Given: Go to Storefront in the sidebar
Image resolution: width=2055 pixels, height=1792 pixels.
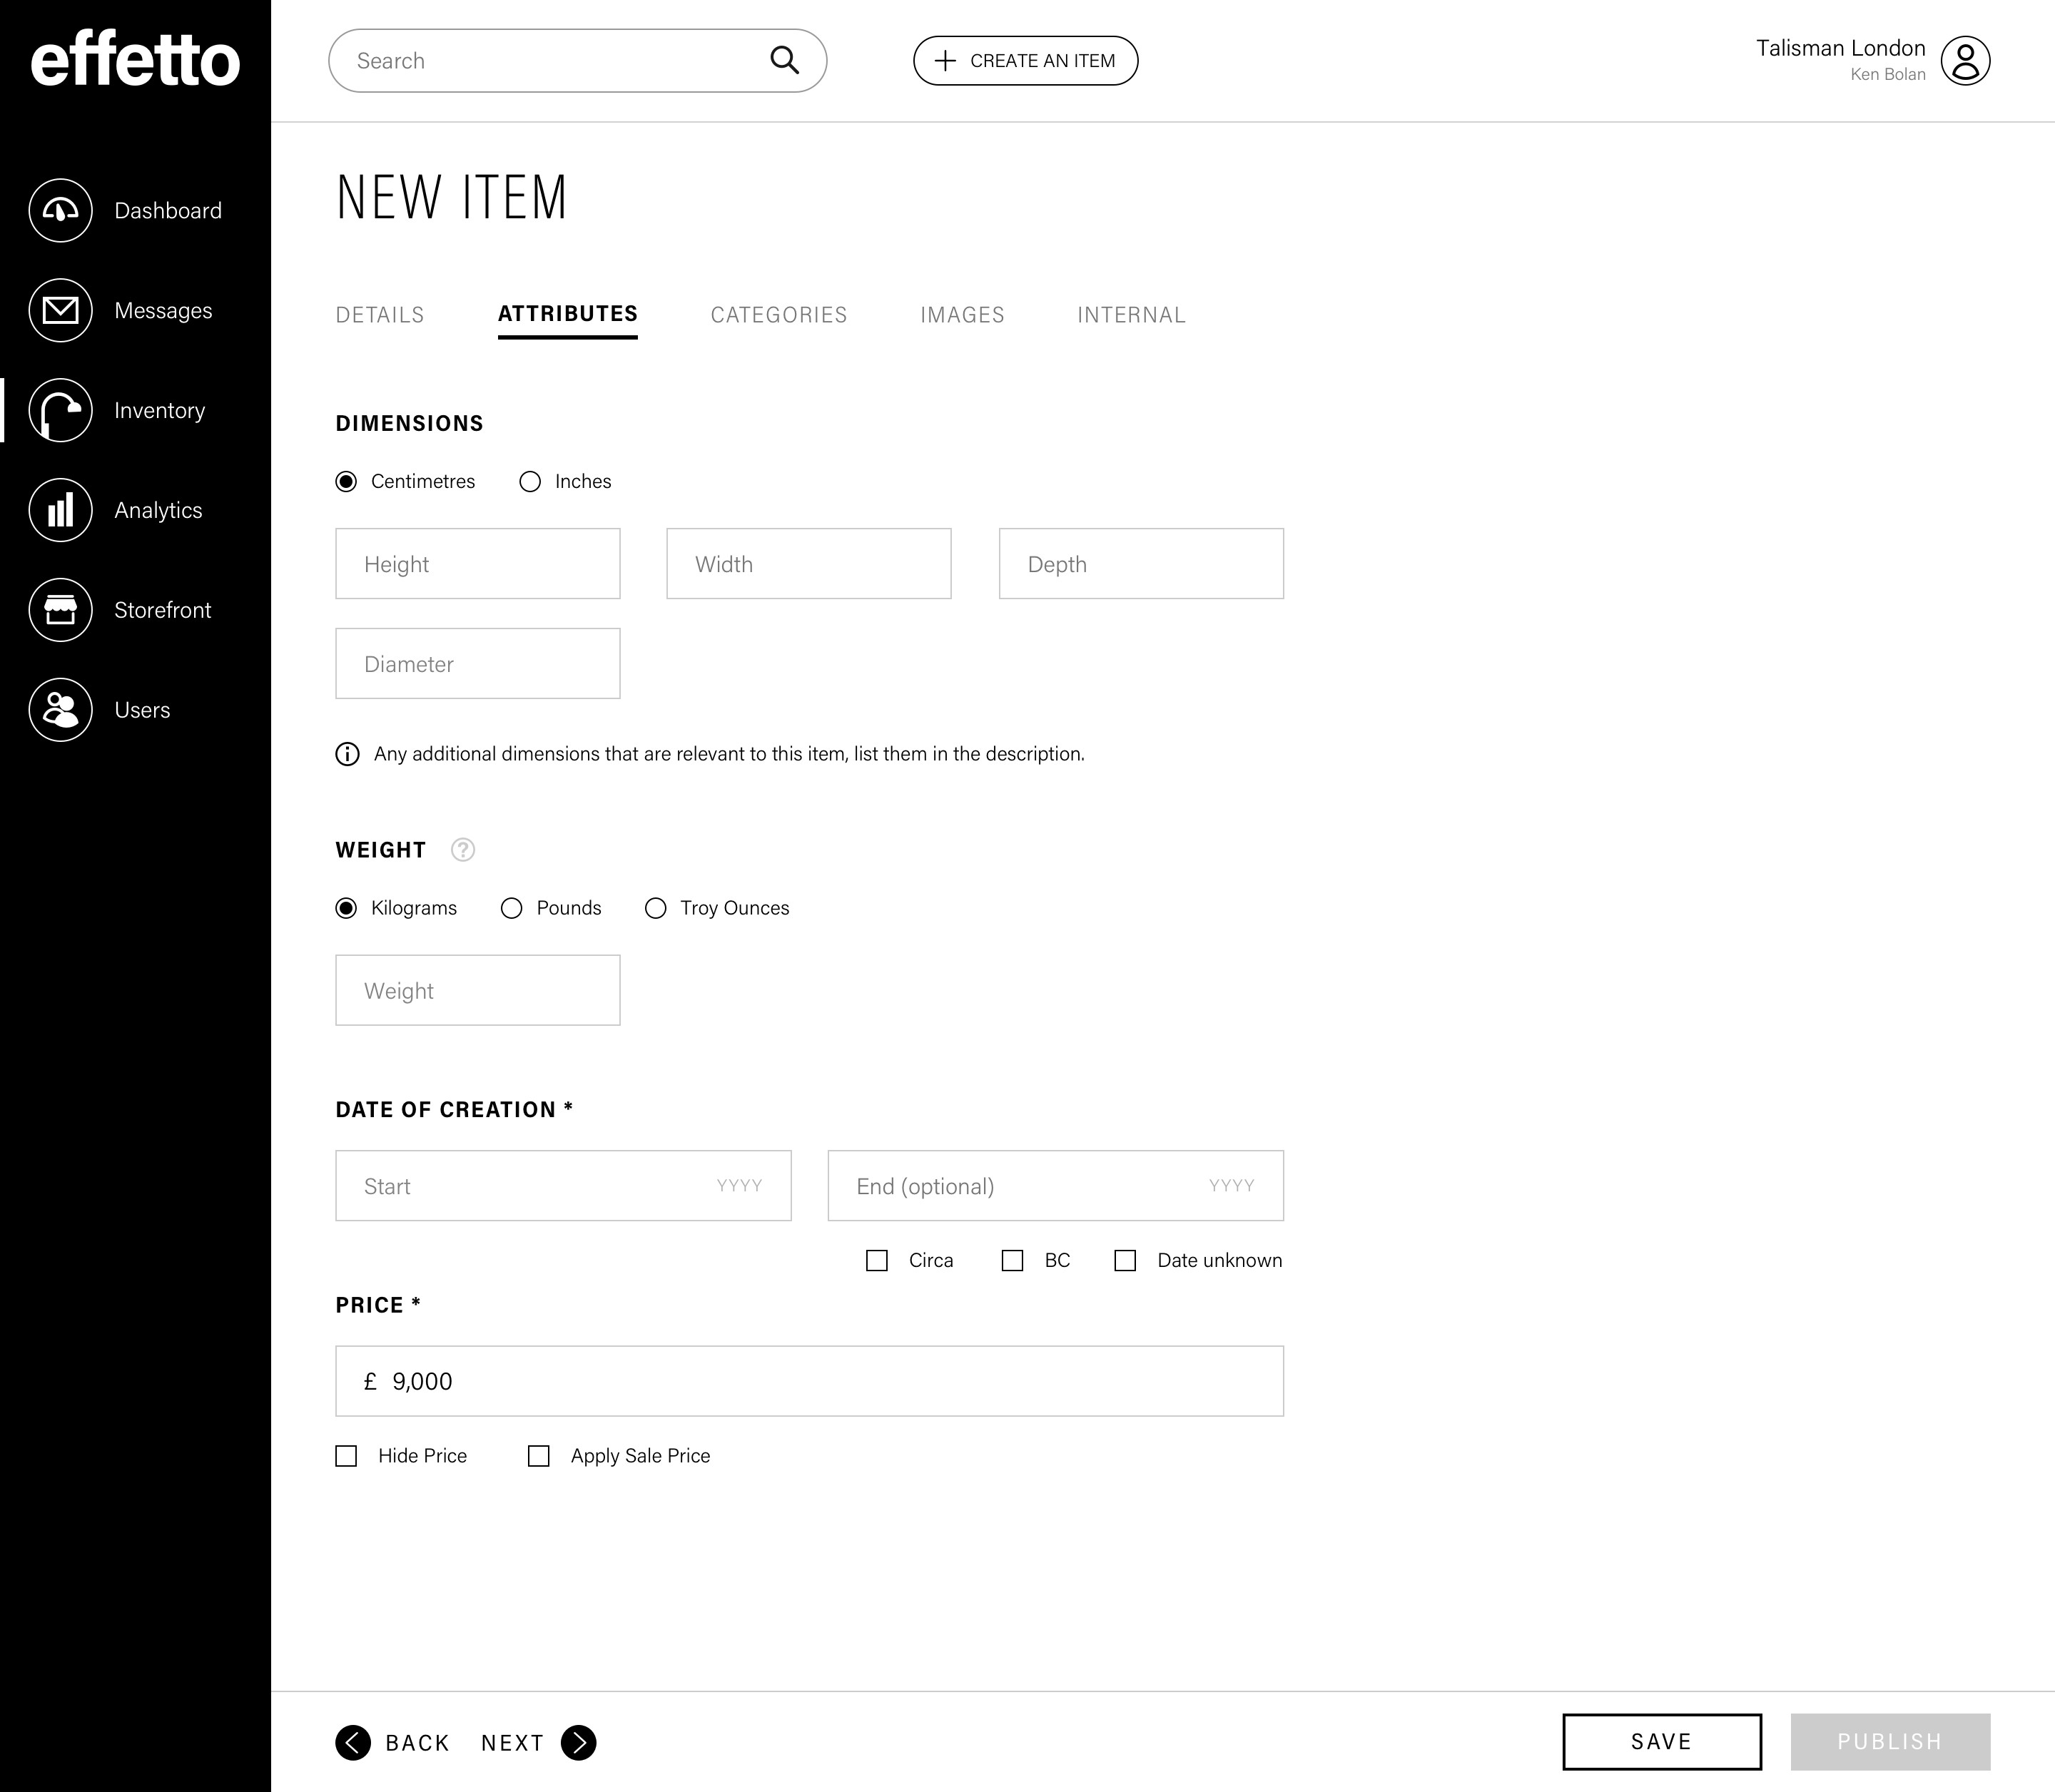Looking at the screenshot, I should pos(163,611).
